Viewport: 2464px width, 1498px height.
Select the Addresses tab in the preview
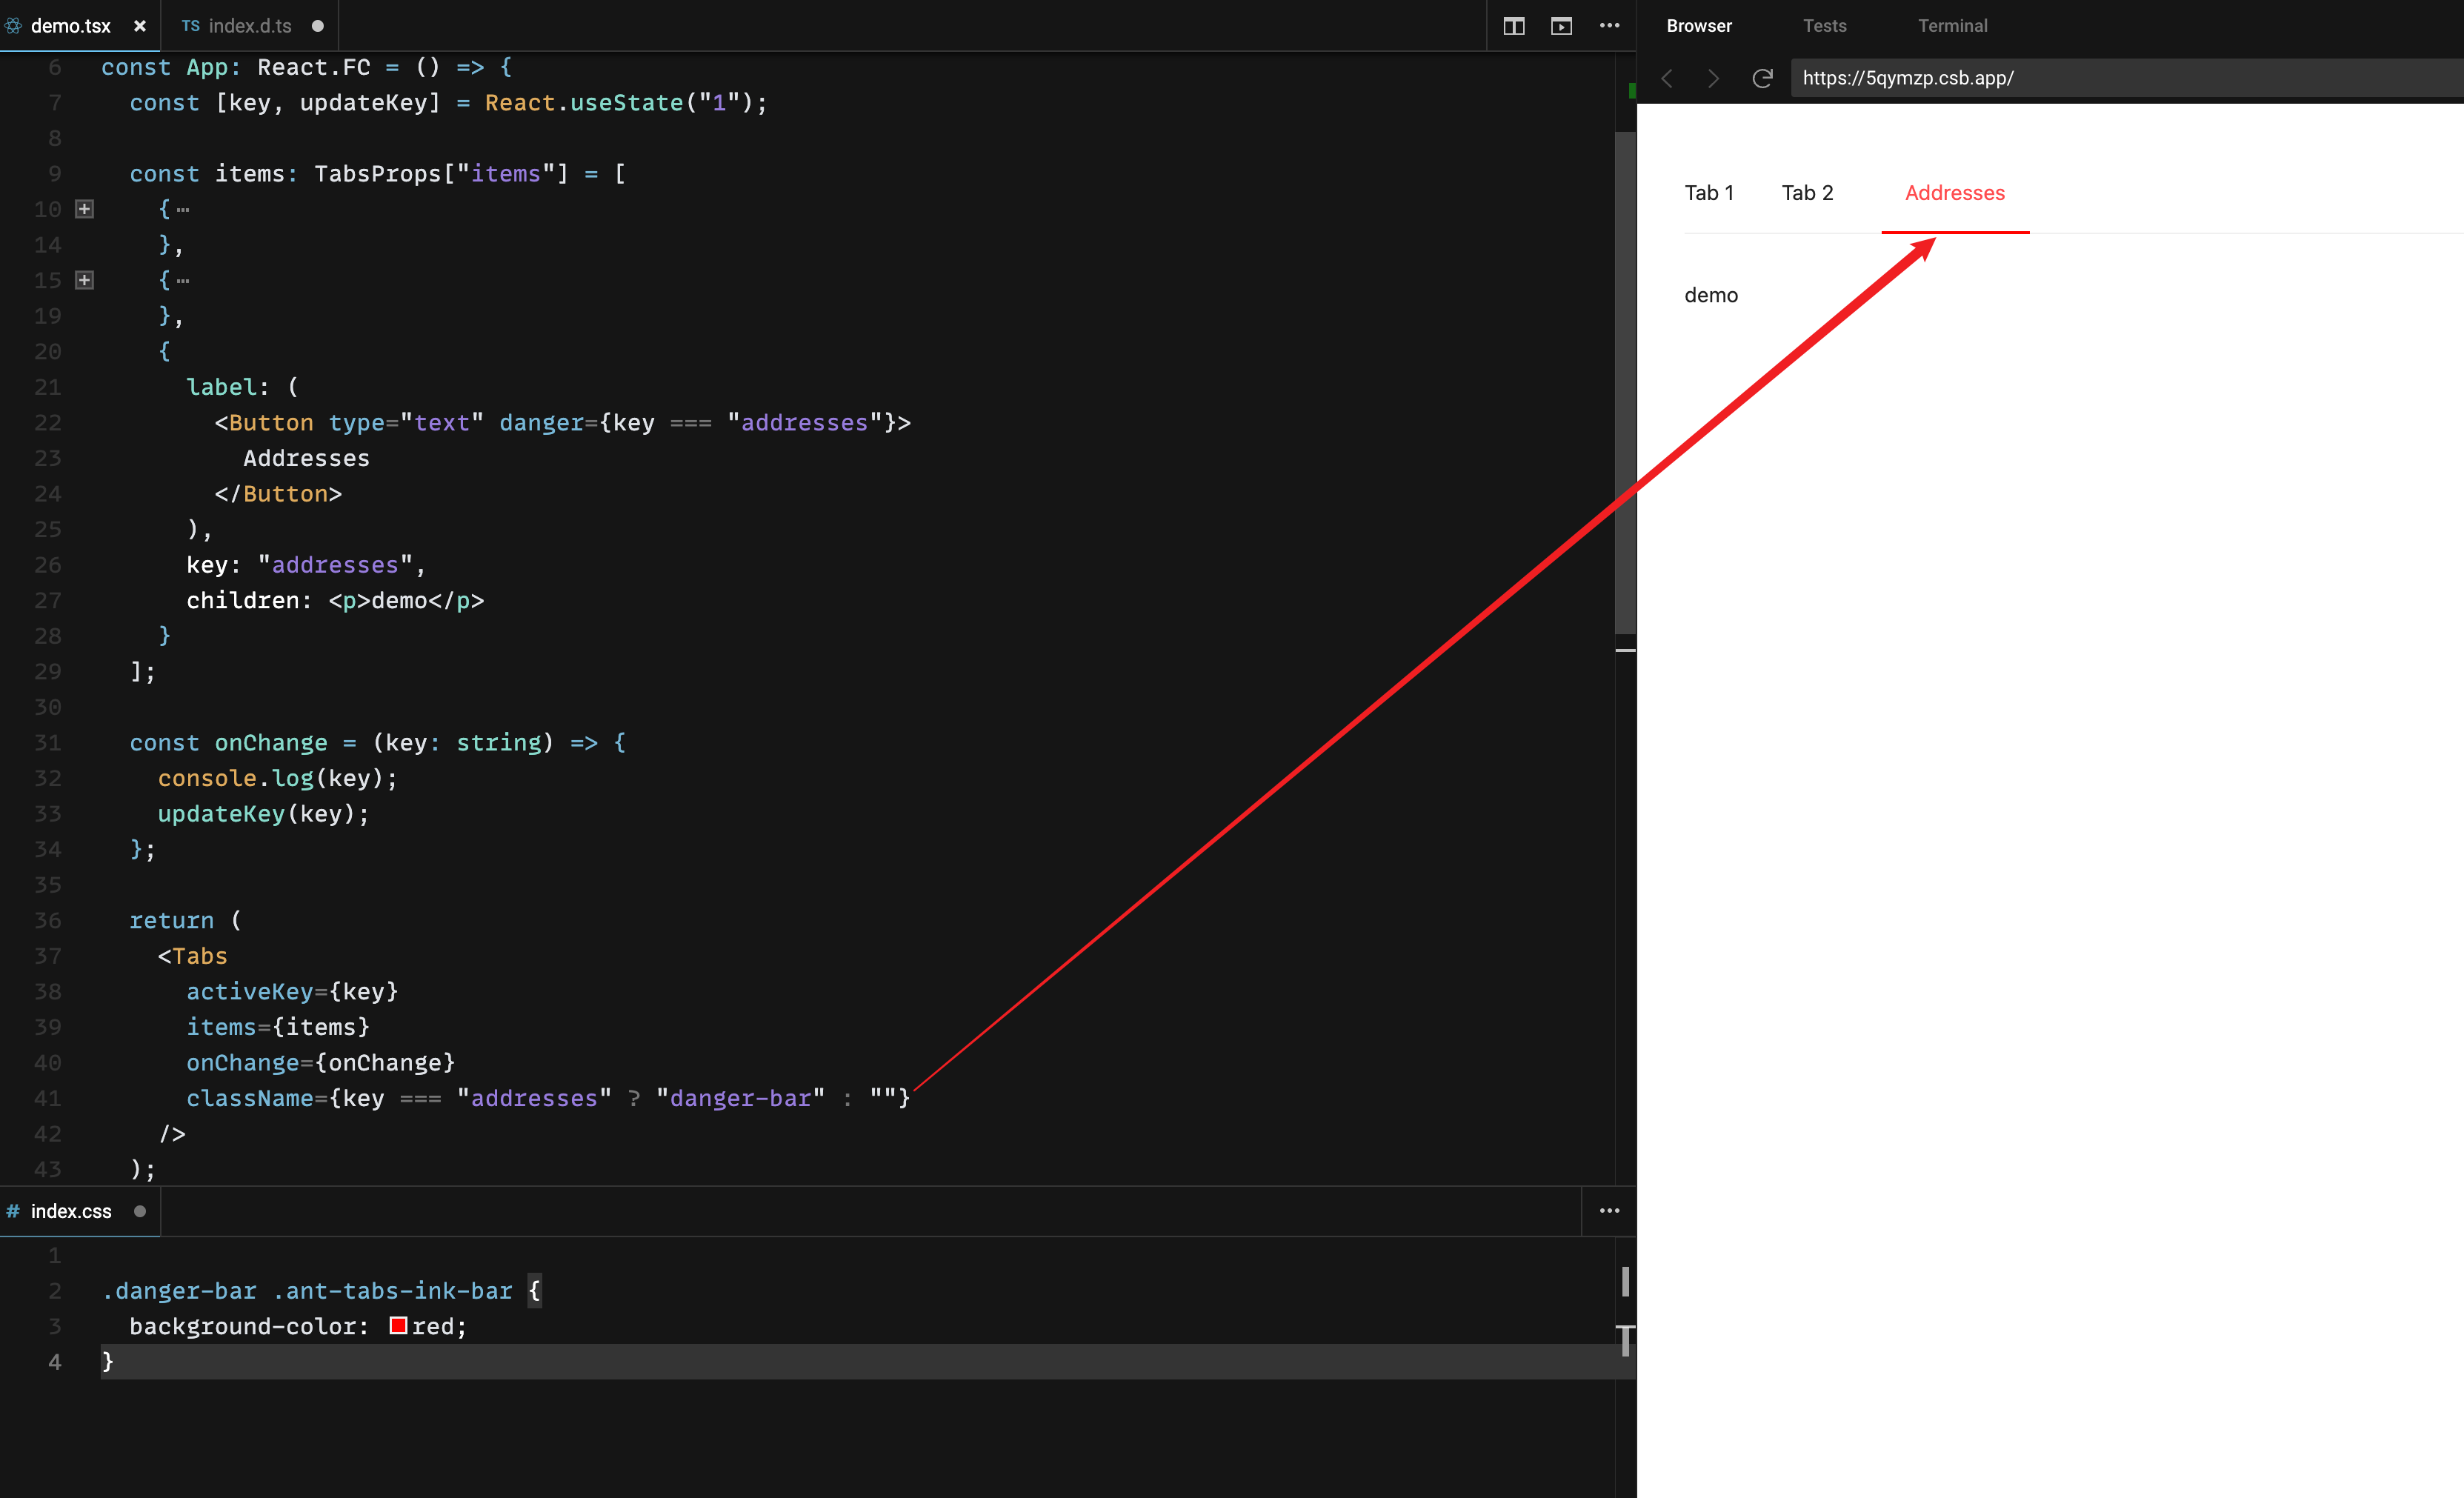[1954, 192]
